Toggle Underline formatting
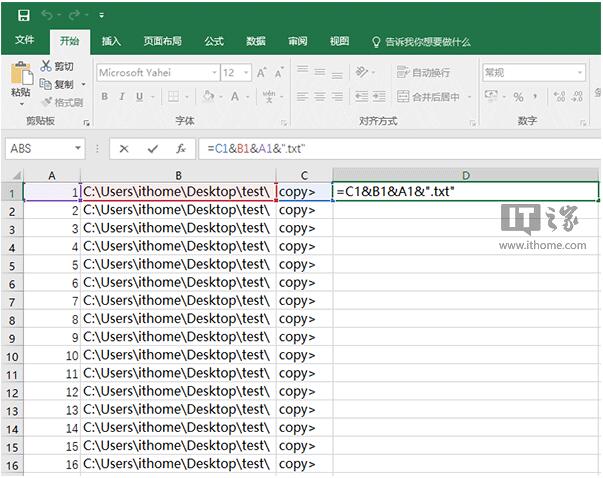Viewport: 603px width, 478px height. [138, 97]
